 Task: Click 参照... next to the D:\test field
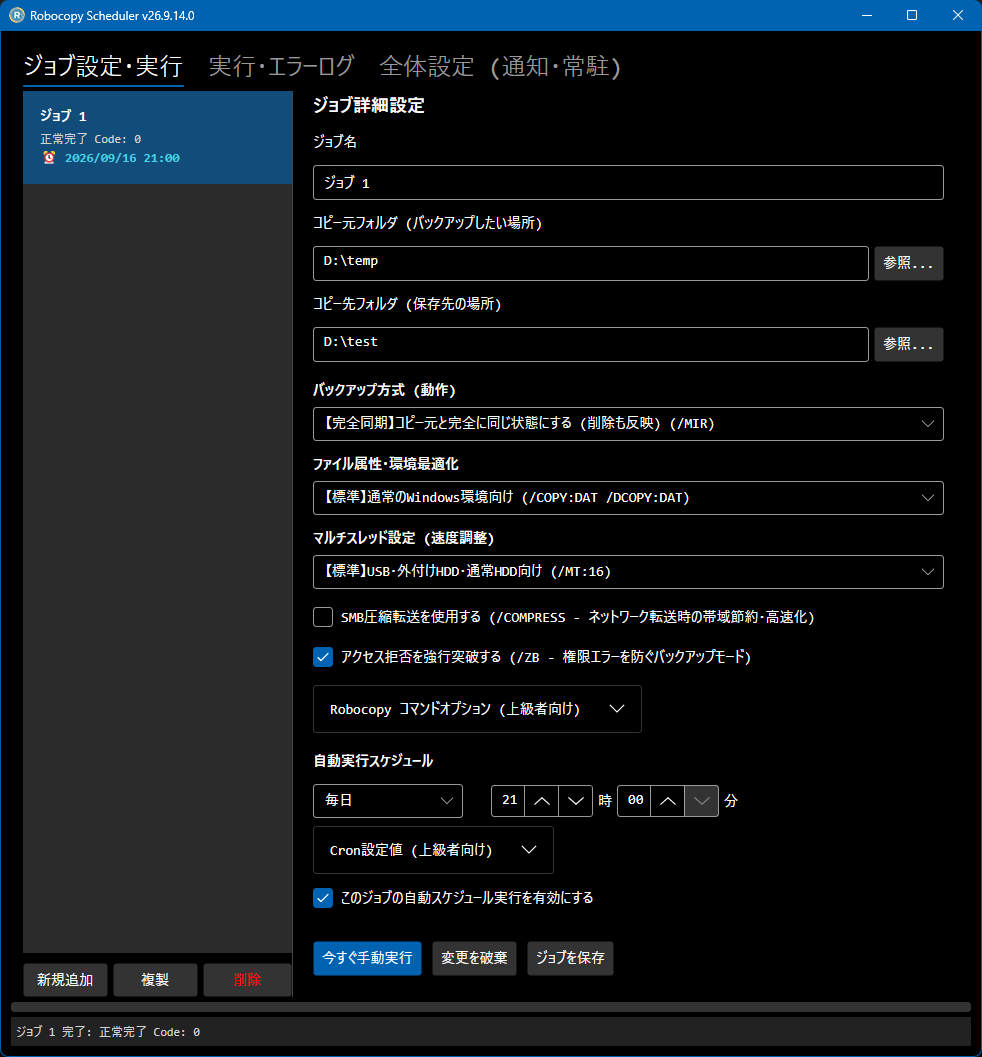click(909, 344)
